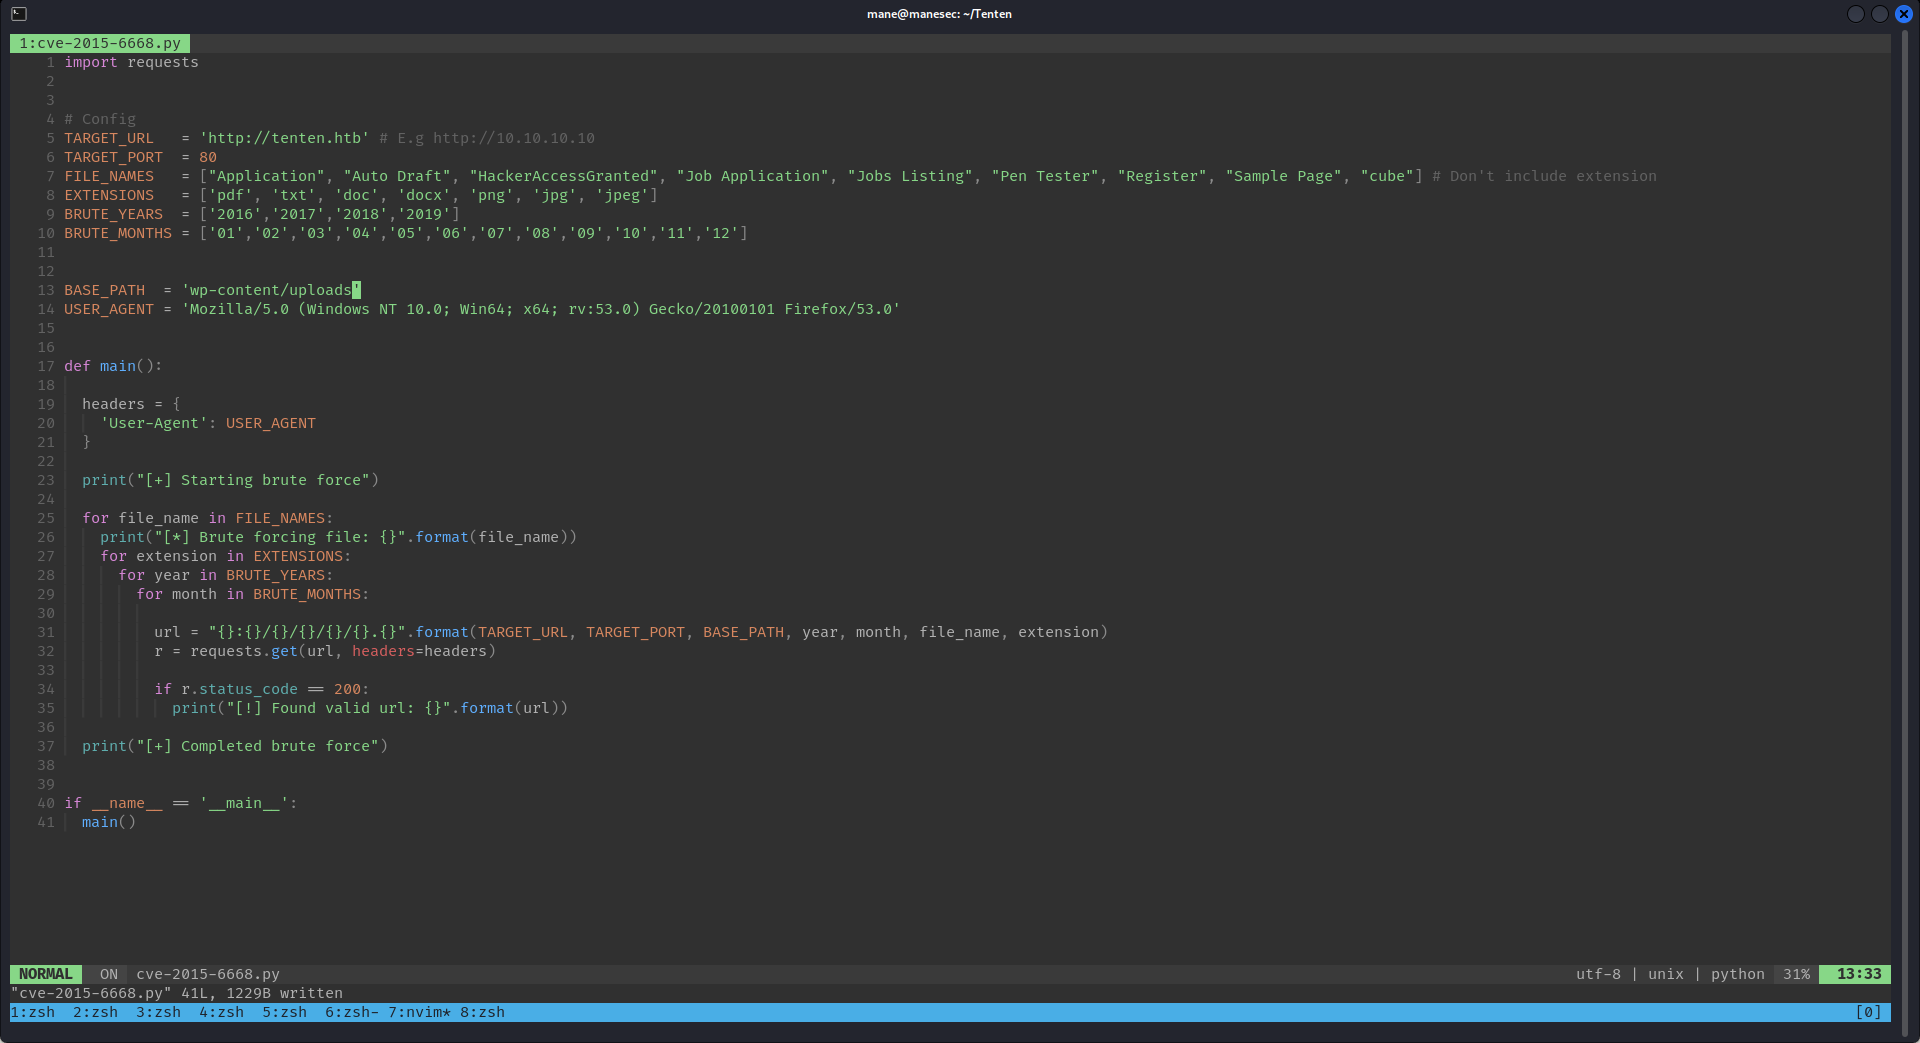Switch to tmux window 3:zsh
Screen dimensions: 1920x1043
pyautogui.click(x=158, y=1012)
